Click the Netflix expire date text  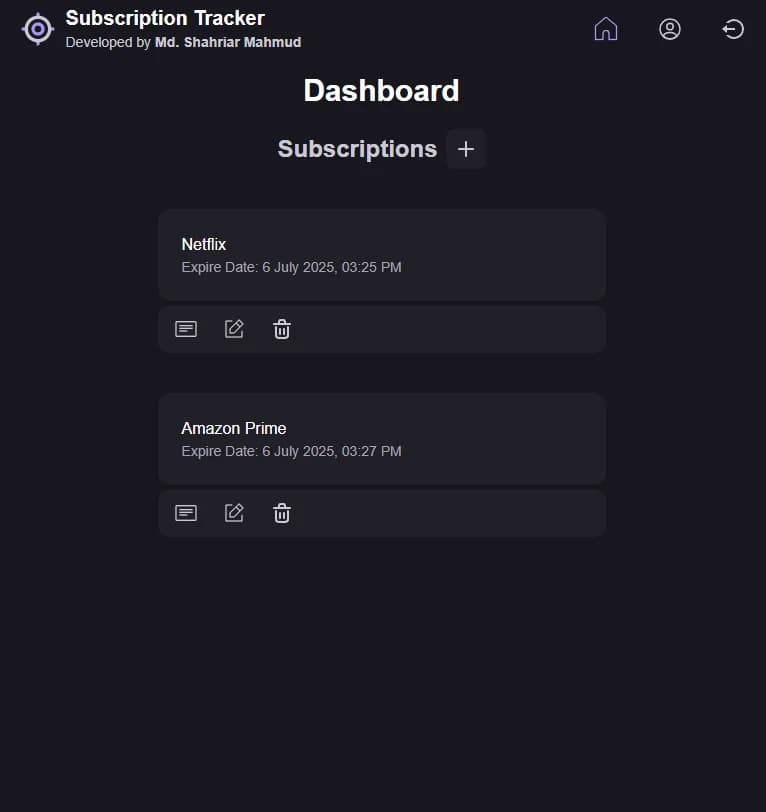pyautogui.click(x=291, y=267)
